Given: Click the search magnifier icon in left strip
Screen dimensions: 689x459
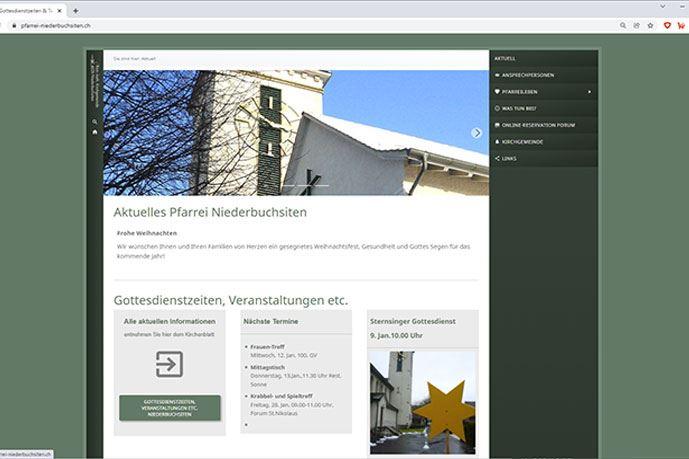Looking at the screenshot, I should pos(95,122).
